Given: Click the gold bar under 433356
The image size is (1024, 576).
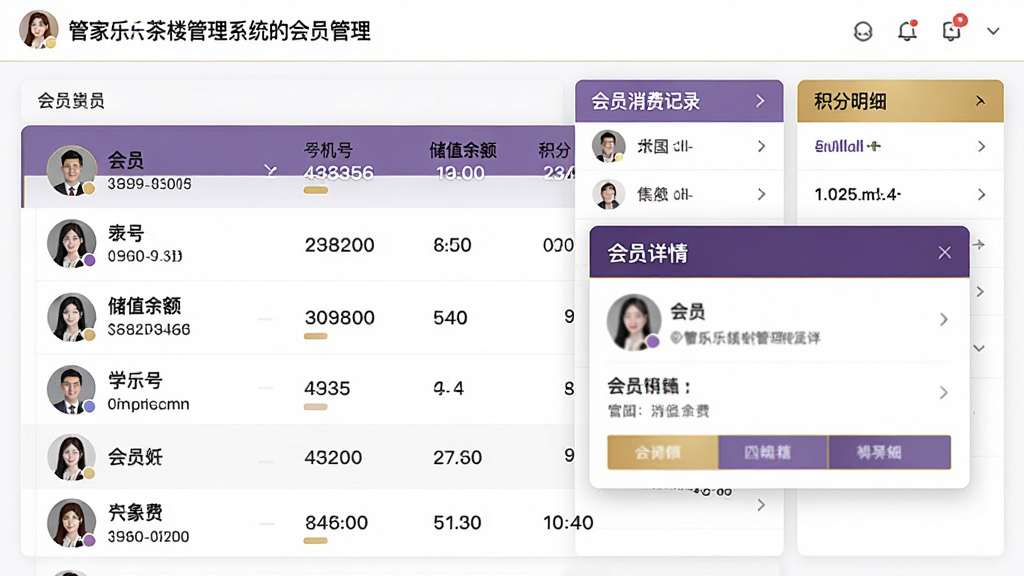Looking at the screenshot, I should coord(315,190).
